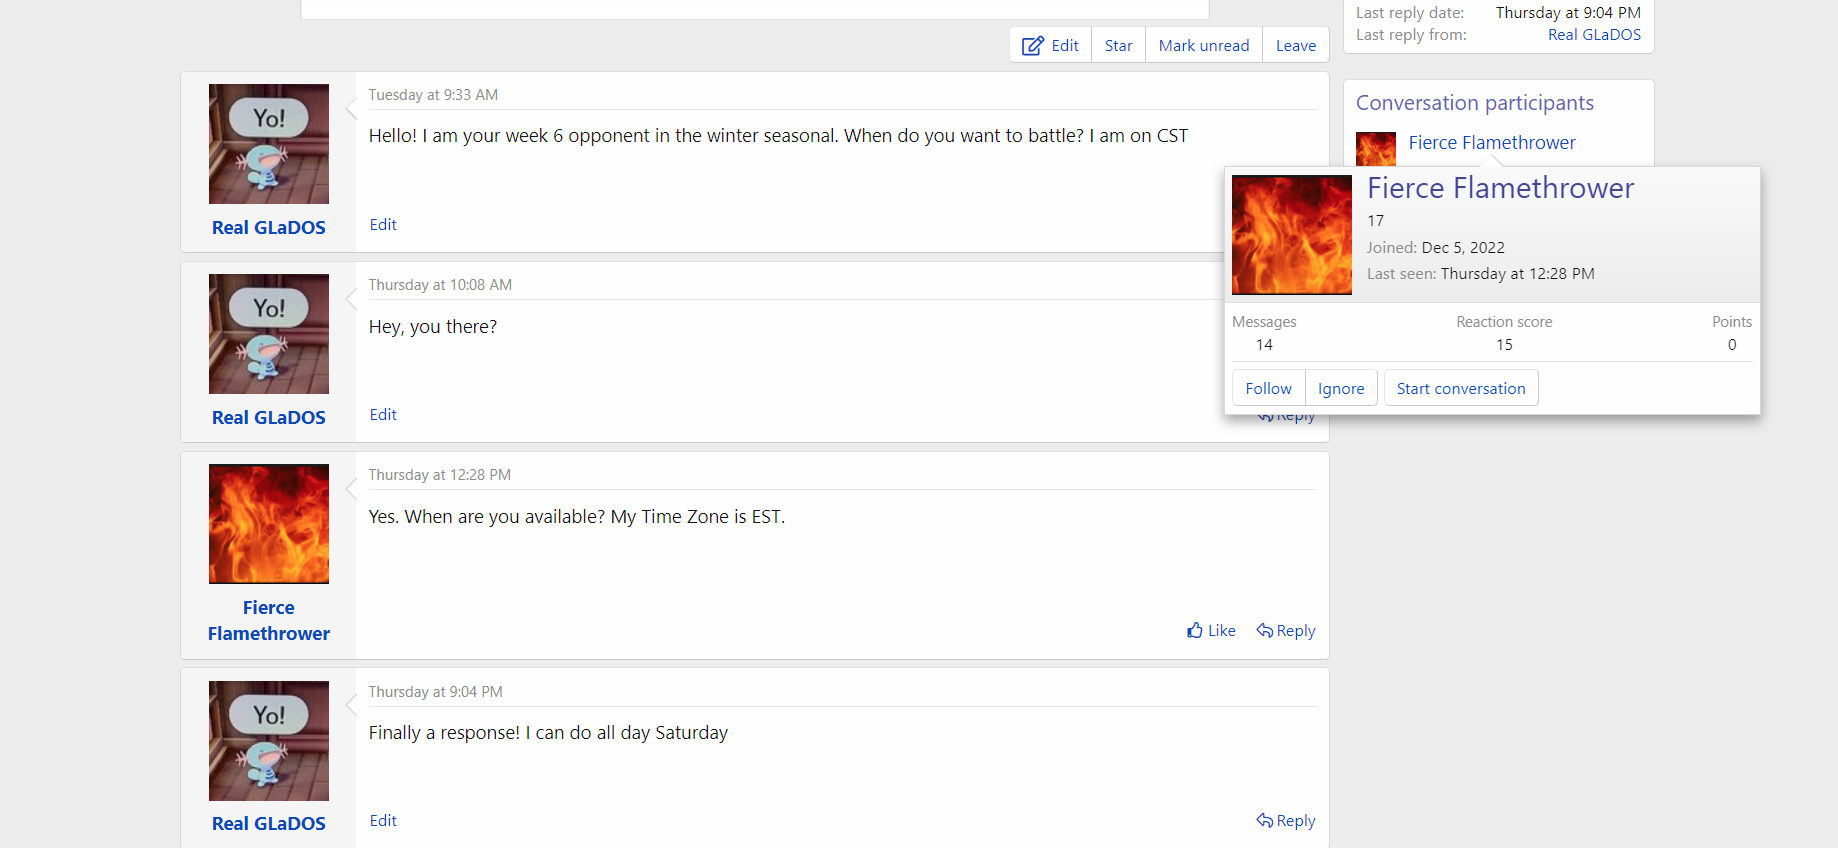Click the Real GLaDOS username under the Saturday message

(269, 824)
